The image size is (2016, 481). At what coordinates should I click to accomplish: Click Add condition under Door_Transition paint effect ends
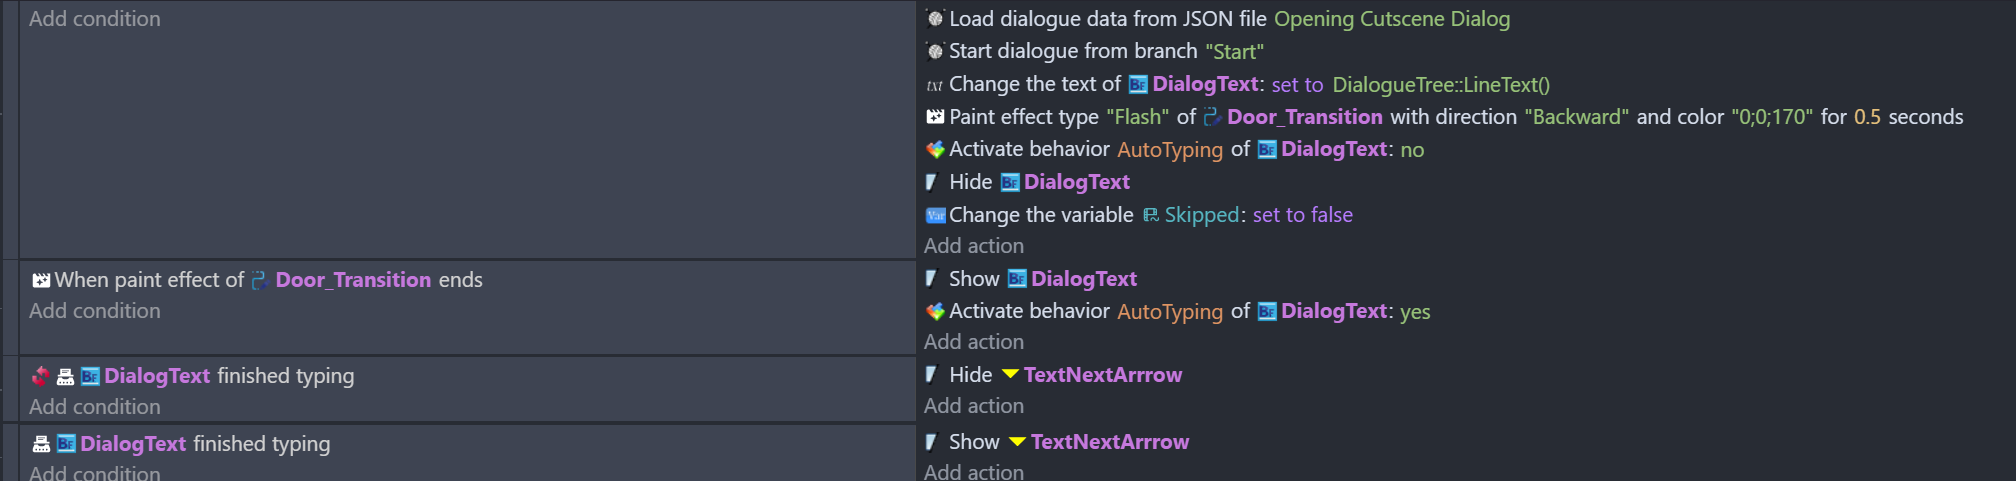94,311
